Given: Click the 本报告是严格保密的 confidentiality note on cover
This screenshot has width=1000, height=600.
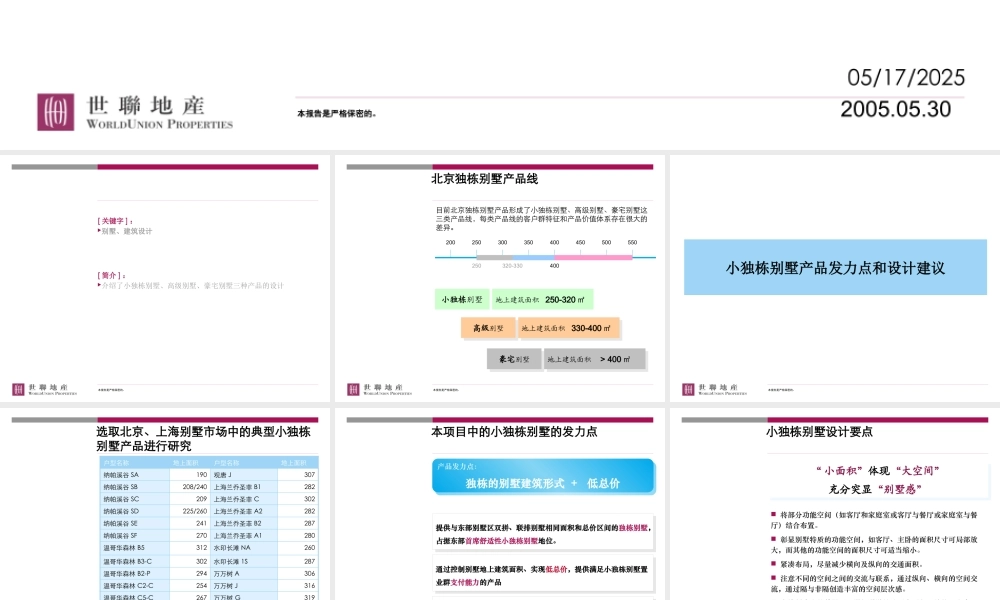Looking at the screenshot, I should coord(337,113).
